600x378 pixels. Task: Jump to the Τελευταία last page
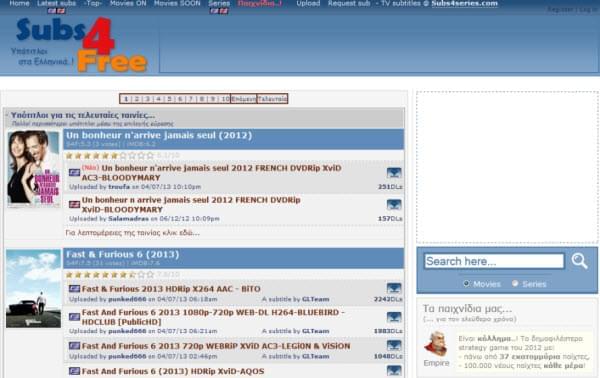point(272,99)
